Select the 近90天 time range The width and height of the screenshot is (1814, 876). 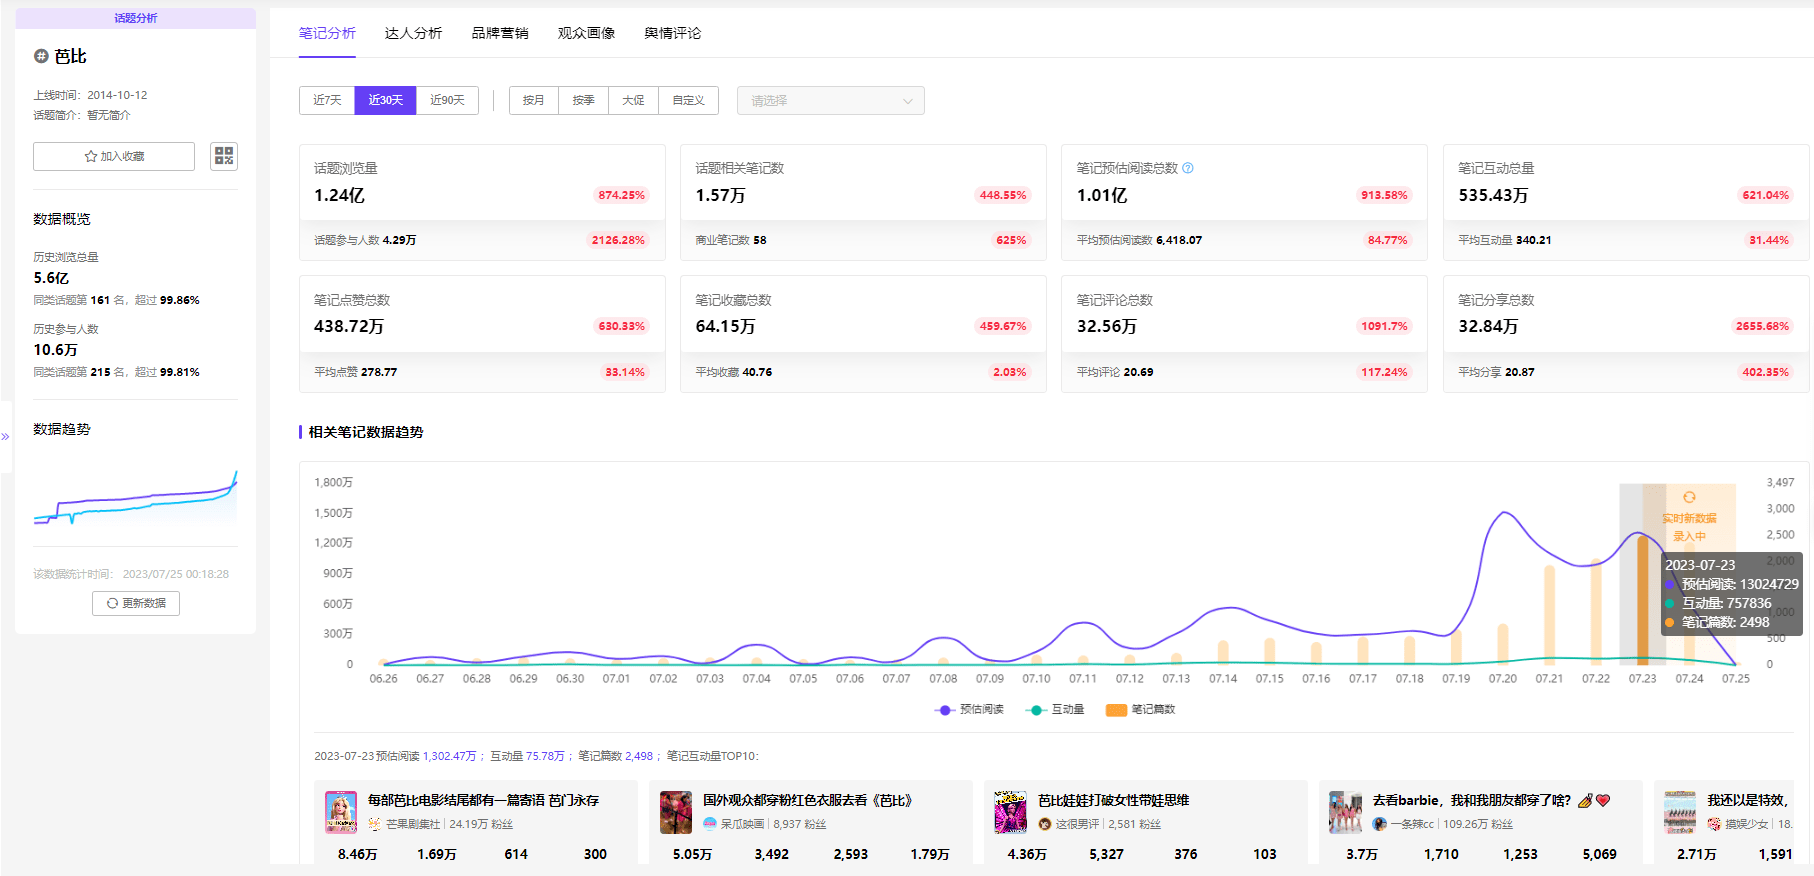pyautogui.click(x=447, y=100)
